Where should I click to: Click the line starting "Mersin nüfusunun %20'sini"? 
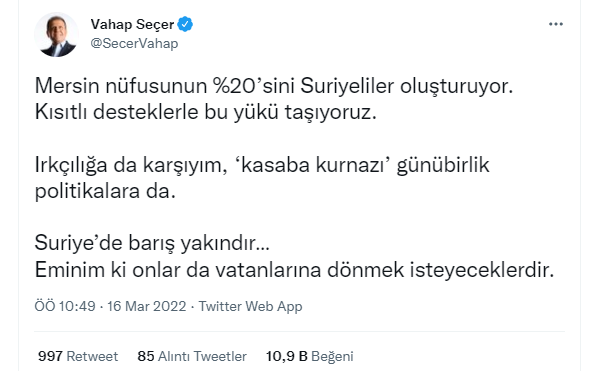coord(274,85)
